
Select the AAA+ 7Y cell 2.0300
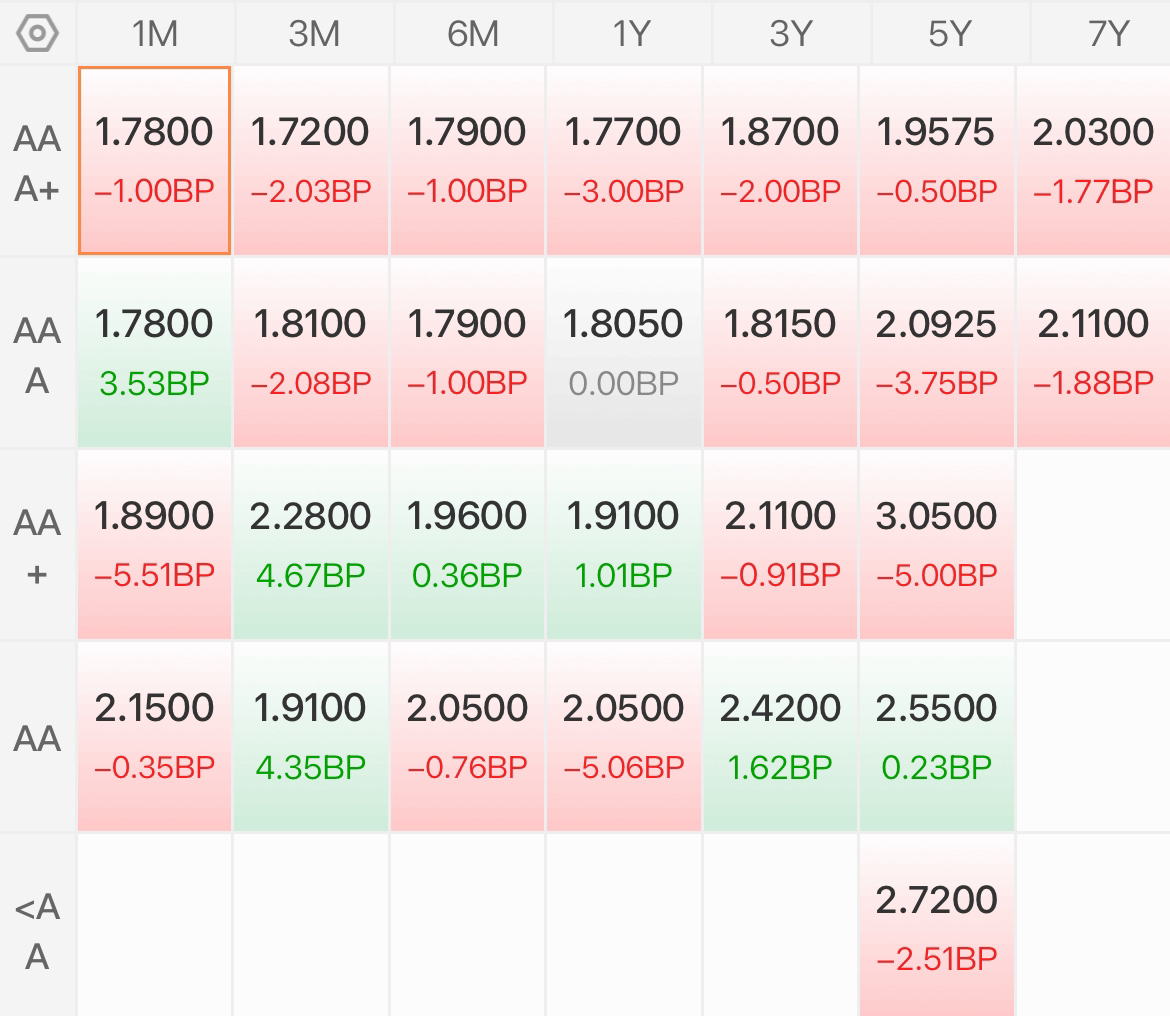point(1093,160)
